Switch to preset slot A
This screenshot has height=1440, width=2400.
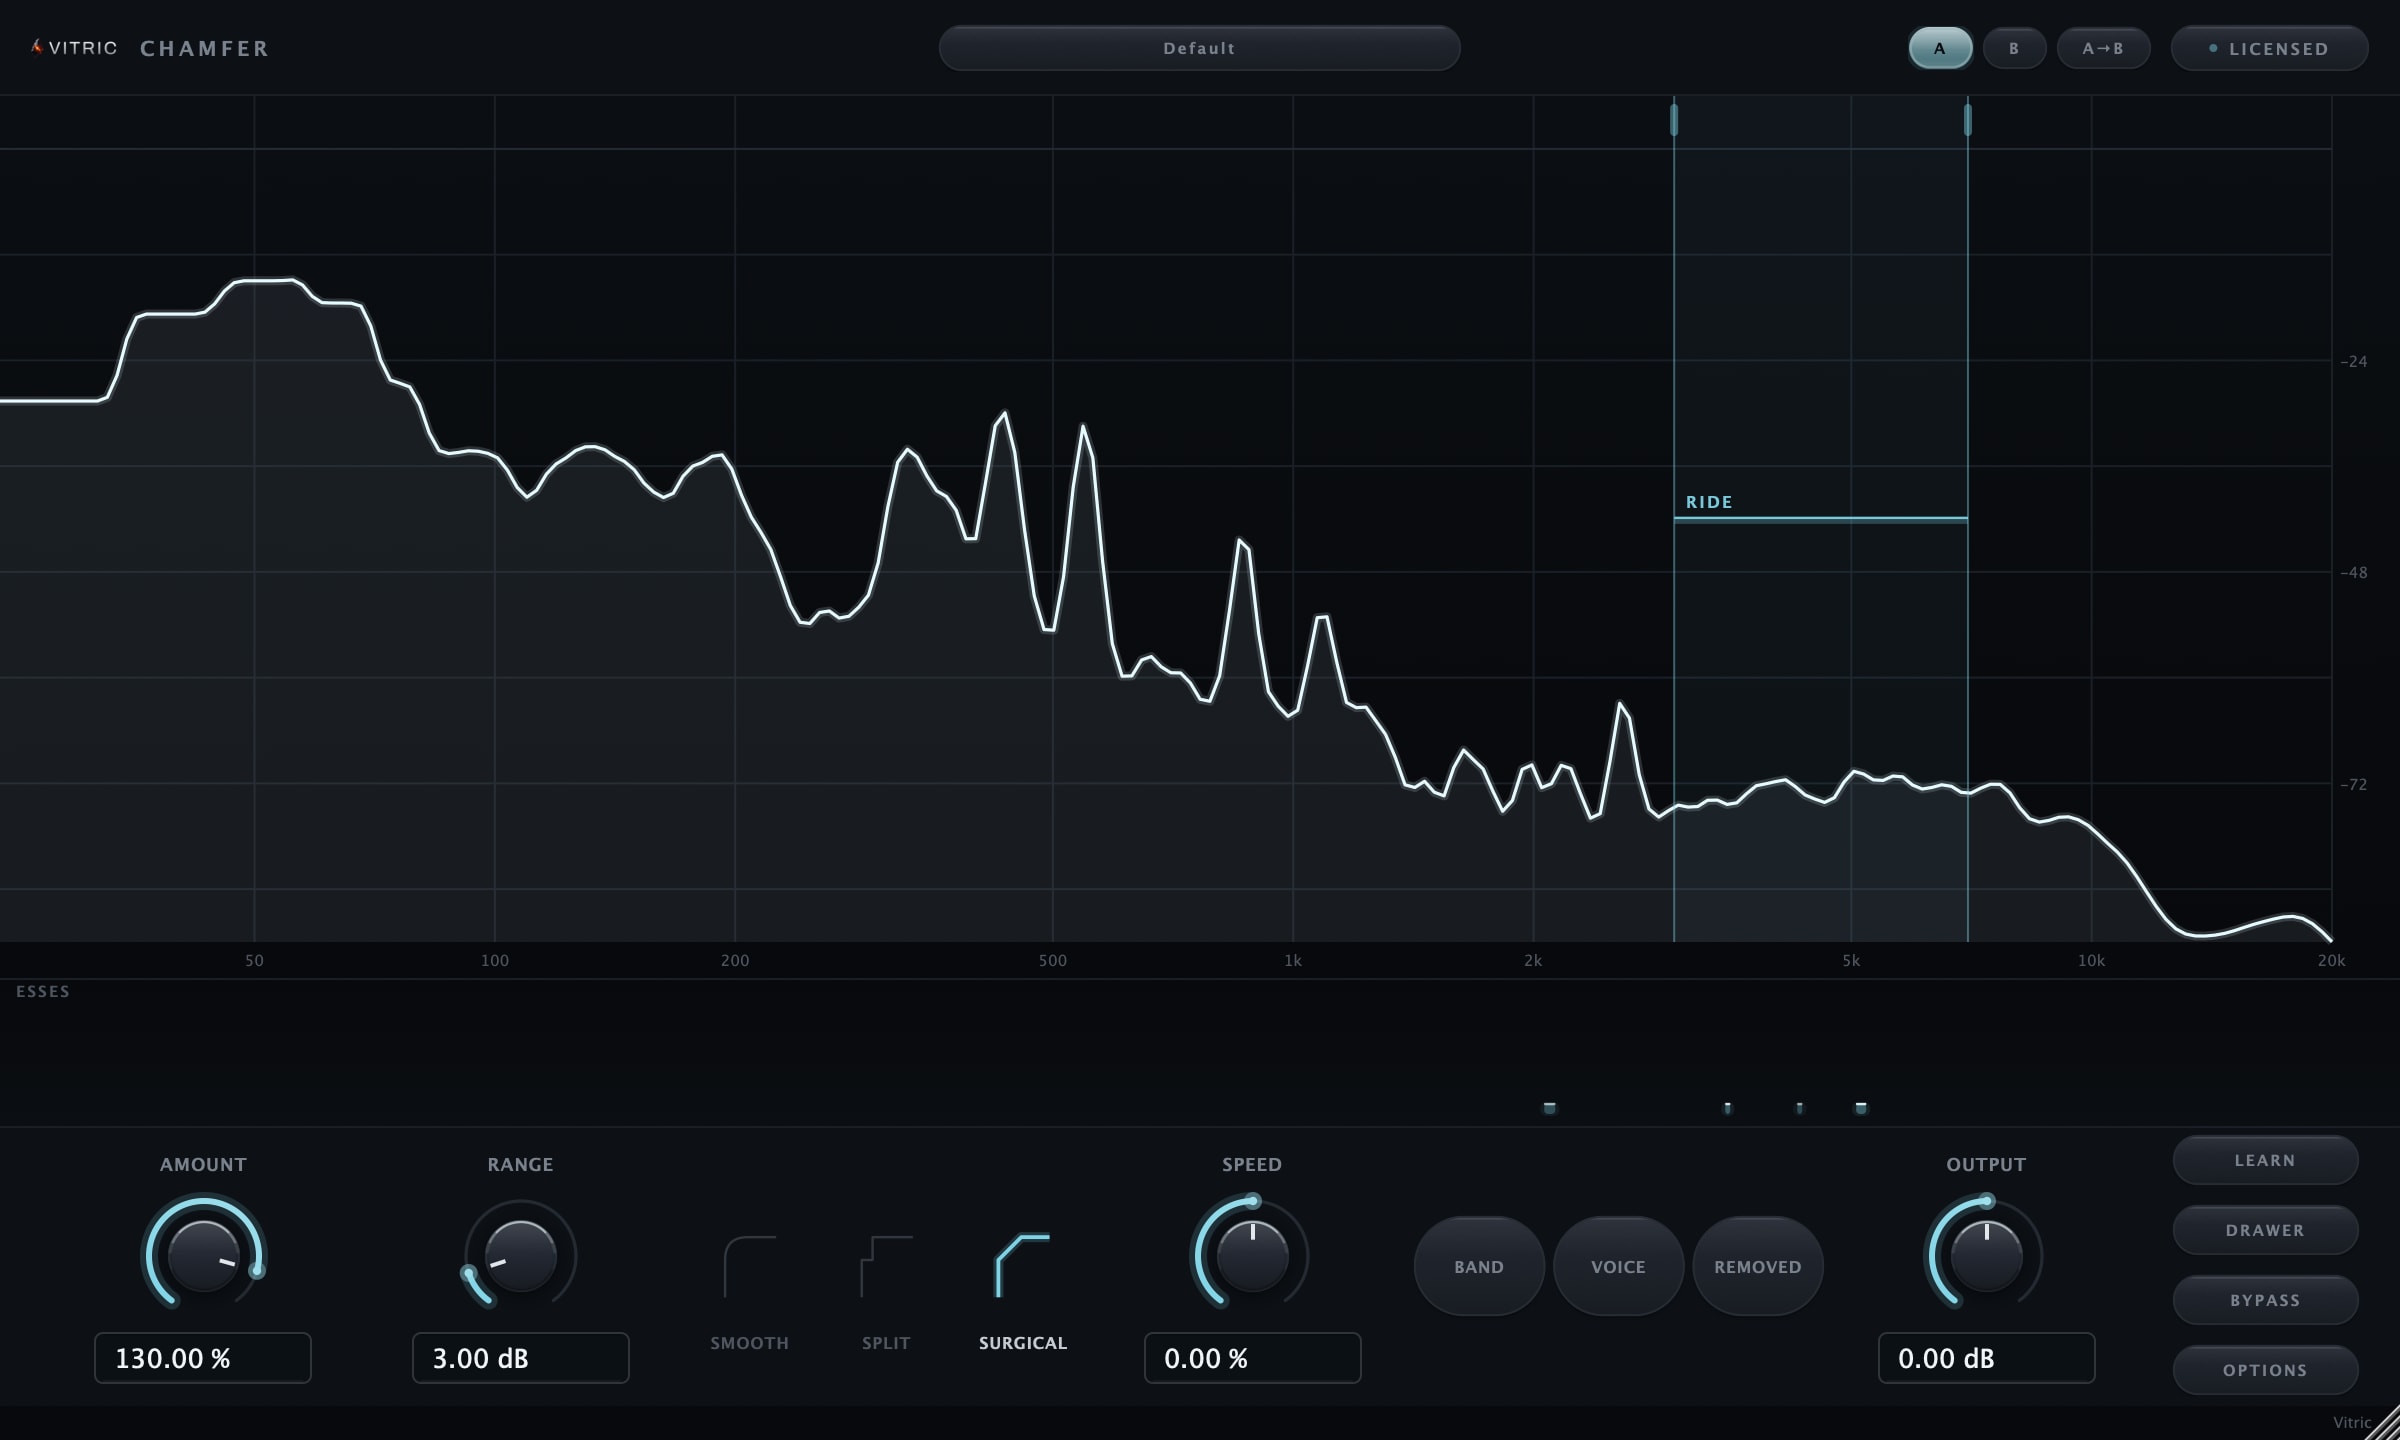point(1940,48)
